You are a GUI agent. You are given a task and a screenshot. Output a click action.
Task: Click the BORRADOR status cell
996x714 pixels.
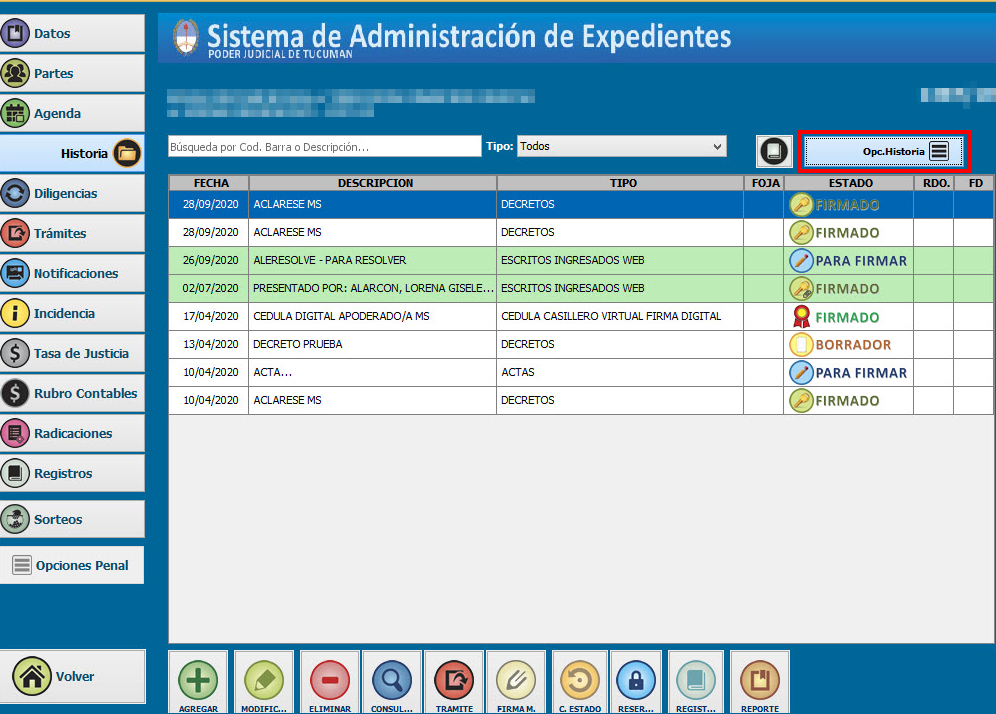pyautogui.click(x=849, y=344)
